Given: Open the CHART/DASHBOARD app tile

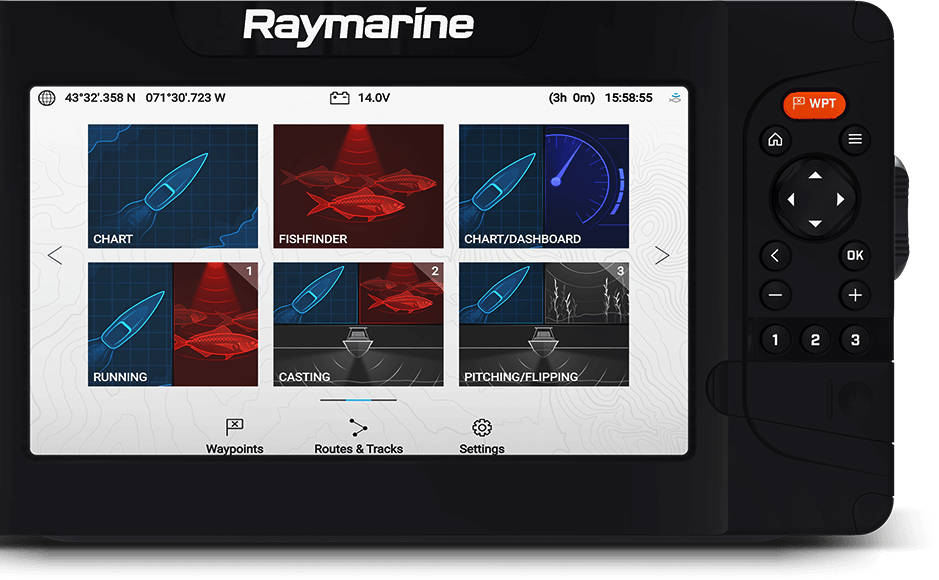Looking at the screenshot, I should [544, 186].
